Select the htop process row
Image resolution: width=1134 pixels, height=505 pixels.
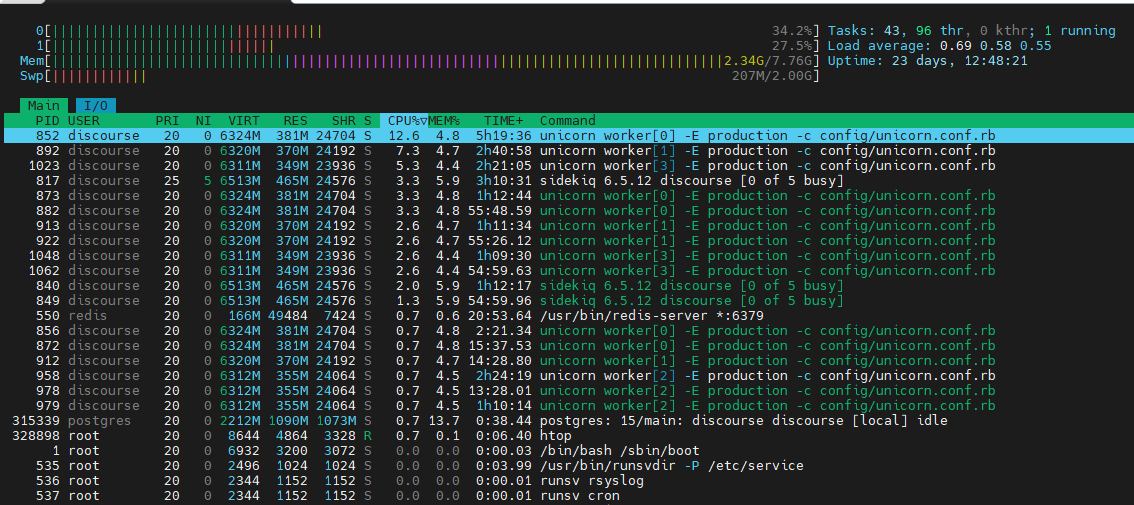[567, 436]
